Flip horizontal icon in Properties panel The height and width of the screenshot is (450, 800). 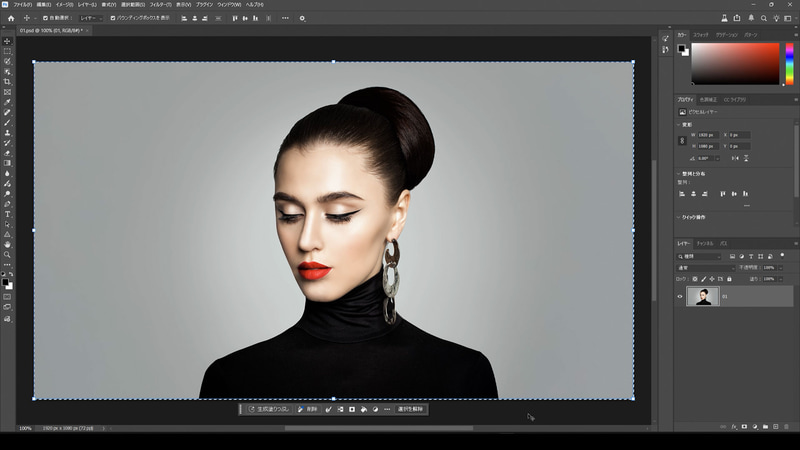click(x=735, y=159)
